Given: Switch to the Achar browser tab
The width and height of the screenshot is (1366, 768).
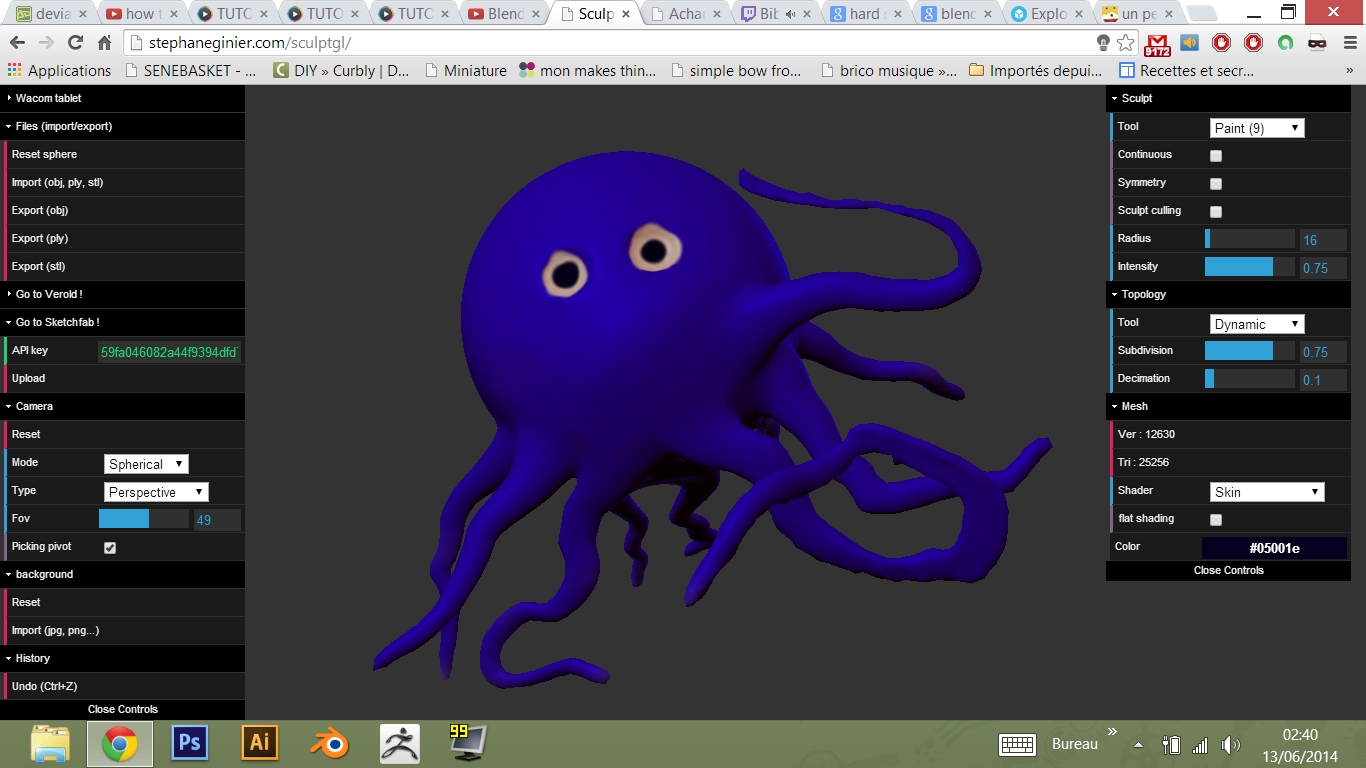Looking at the screenshot, I should pyautogui.click(x=685, y=14).
